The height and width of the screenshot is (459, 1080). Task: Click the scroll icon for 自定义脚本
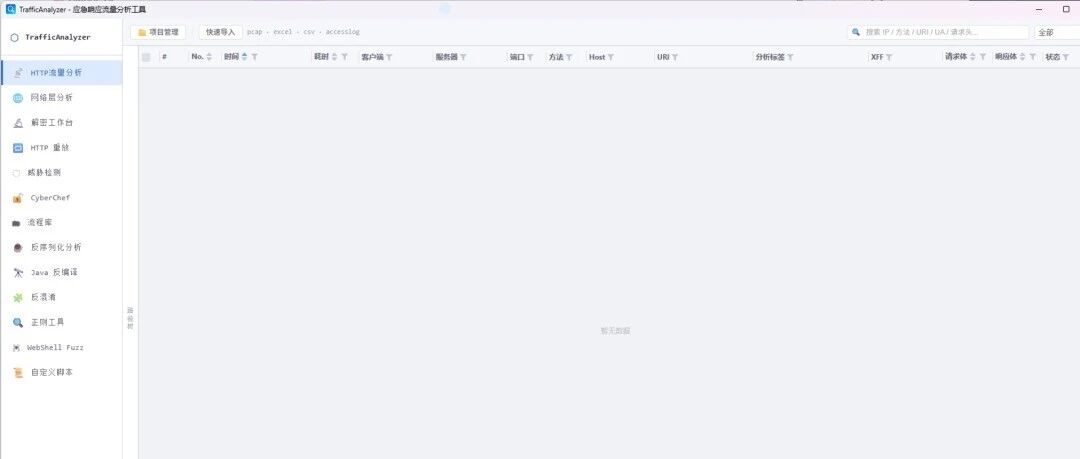pyautogui.click(x=18, y=372)
